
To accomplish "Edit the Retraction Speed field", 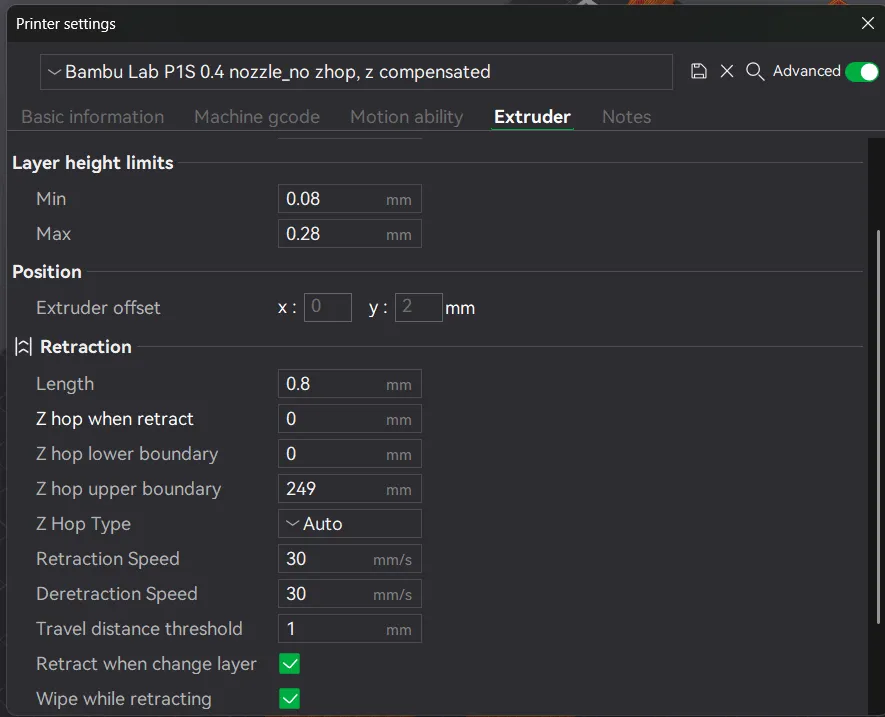I will (x=350, y=559).
